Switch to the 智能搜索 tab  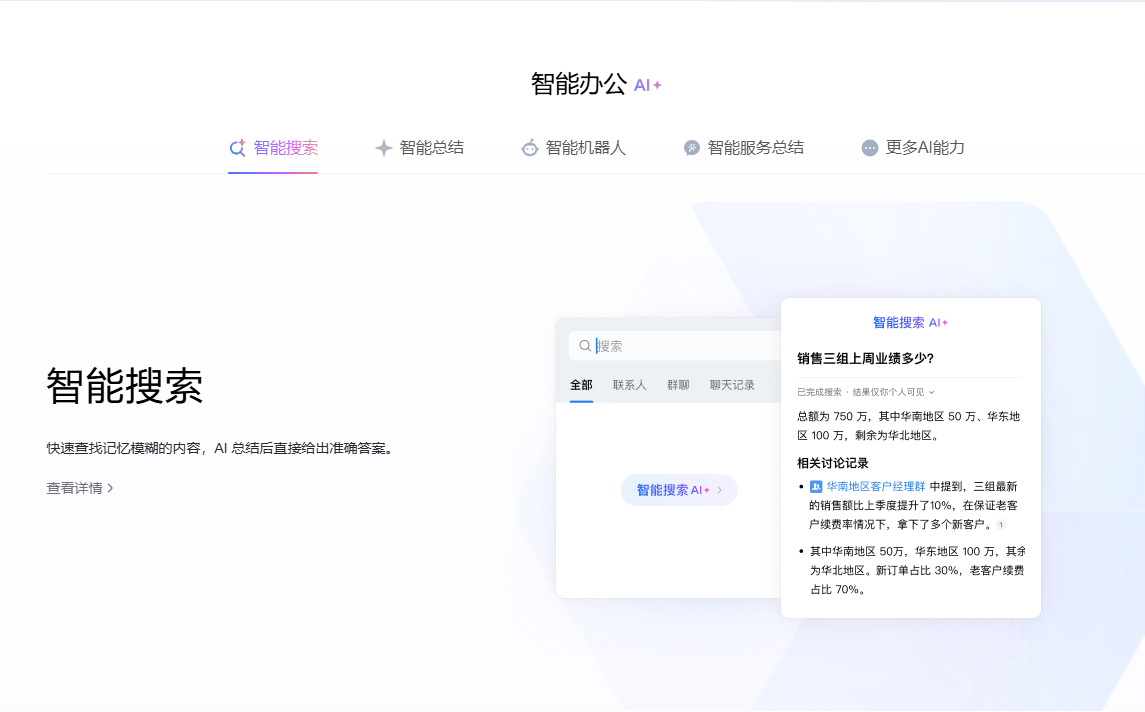coord(273,148)
